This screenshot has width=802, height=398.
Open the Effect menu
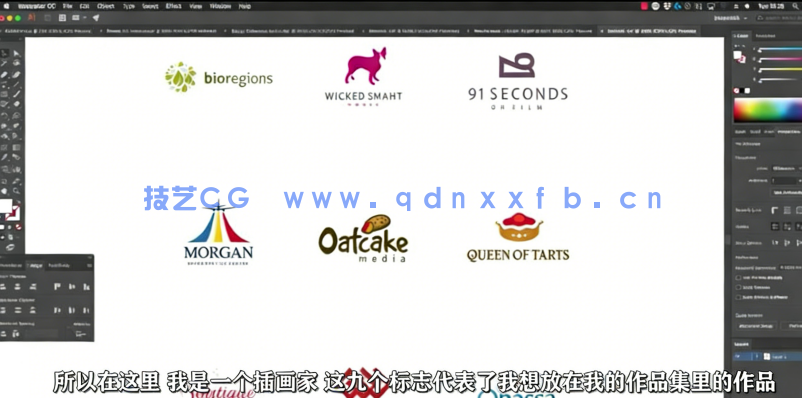click(x=174, y=6)
